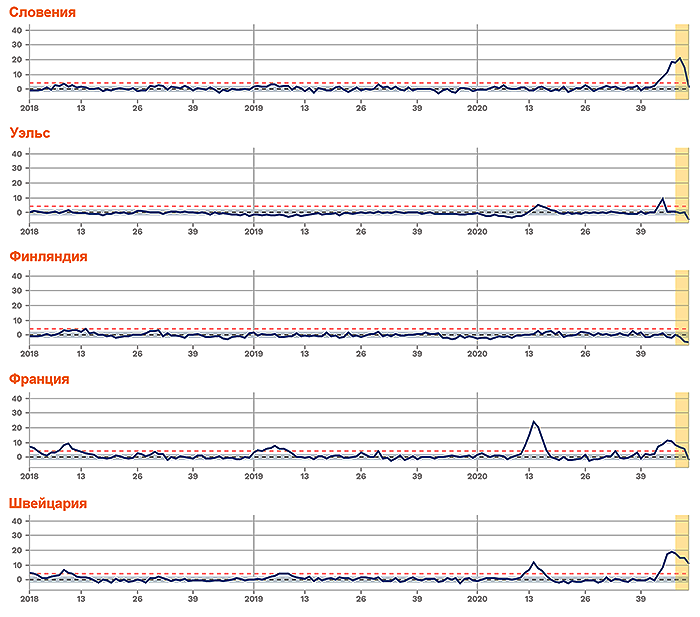The width and height of the screenshot is (700, 617).
Task: Select the Франция heading
Action: tap(39, 379)
